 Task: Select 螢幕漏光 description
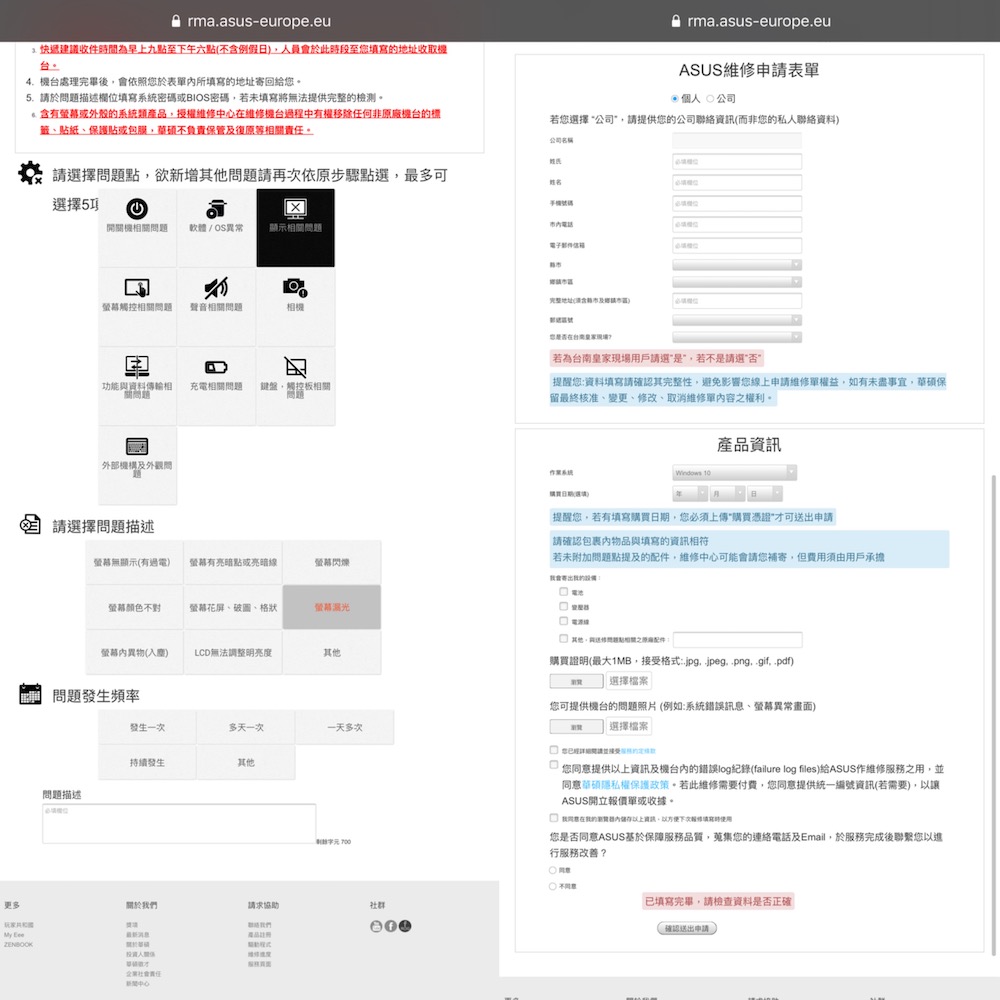(332, 607)
